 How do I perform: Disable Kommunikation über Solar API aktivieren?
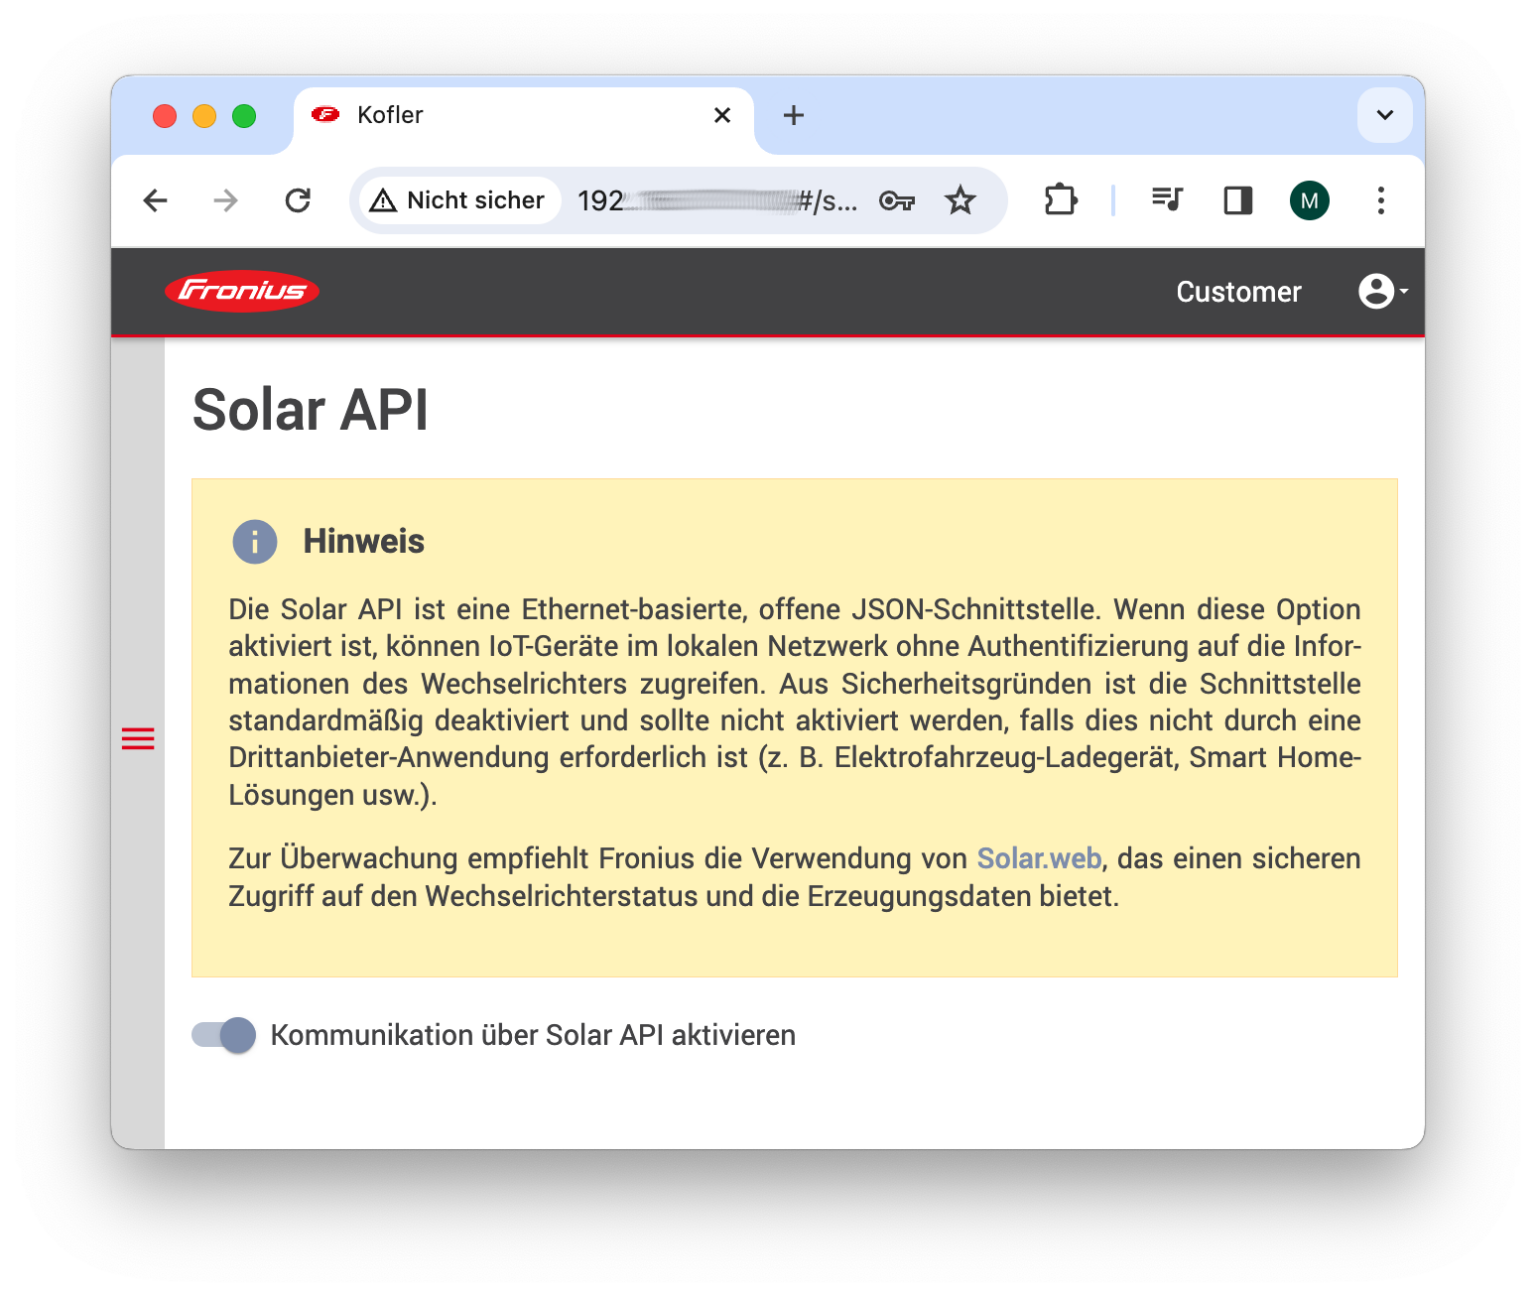(x=222, y=1035)
